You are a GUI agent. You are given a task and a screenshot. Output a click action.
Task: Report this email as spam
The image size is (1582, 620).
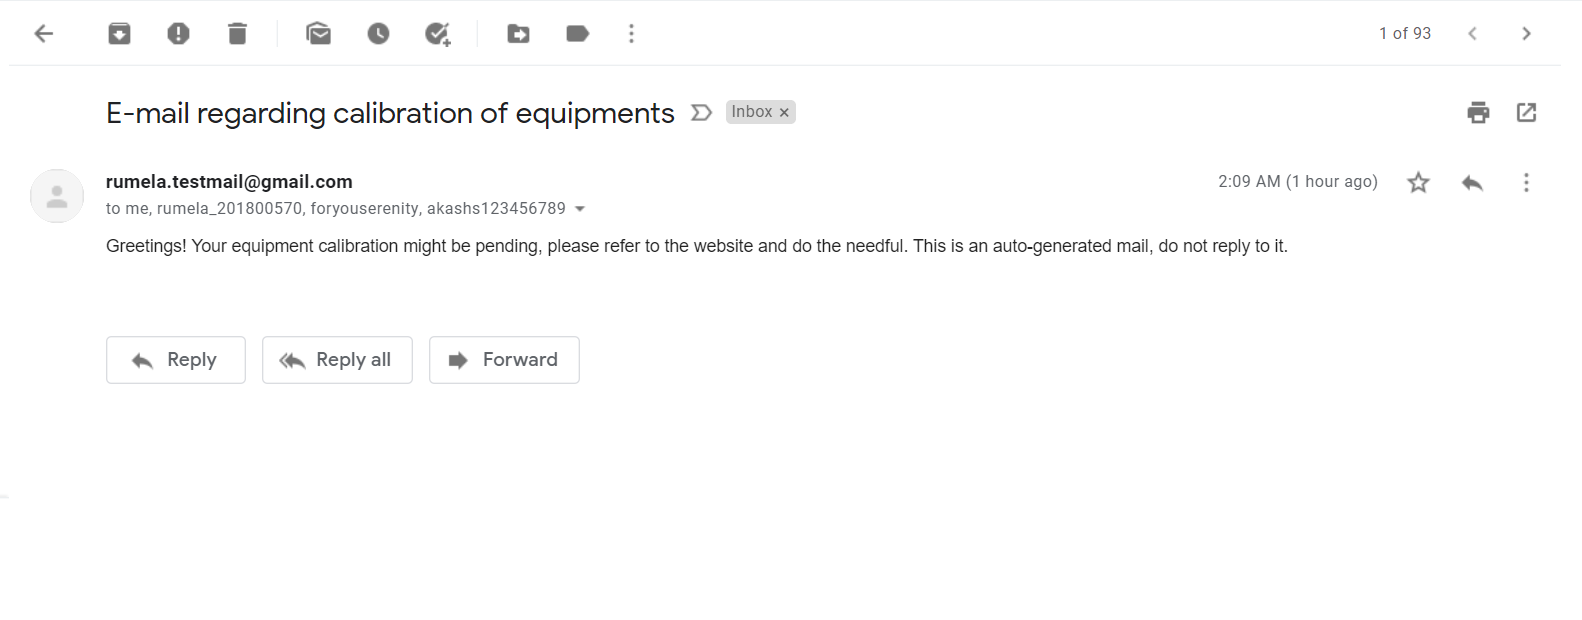[178, 33]
